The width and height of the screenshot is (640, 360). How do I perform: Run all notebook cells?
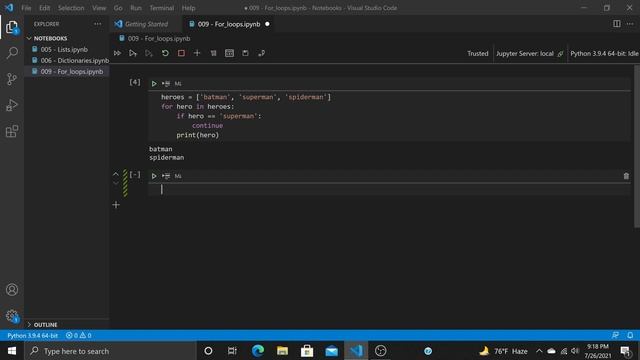118,53
